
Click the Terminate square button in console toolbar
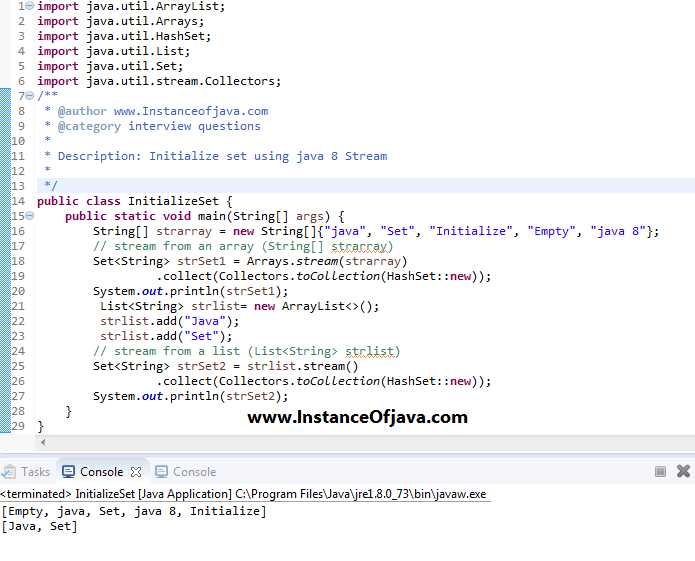(x=660, y=471)
